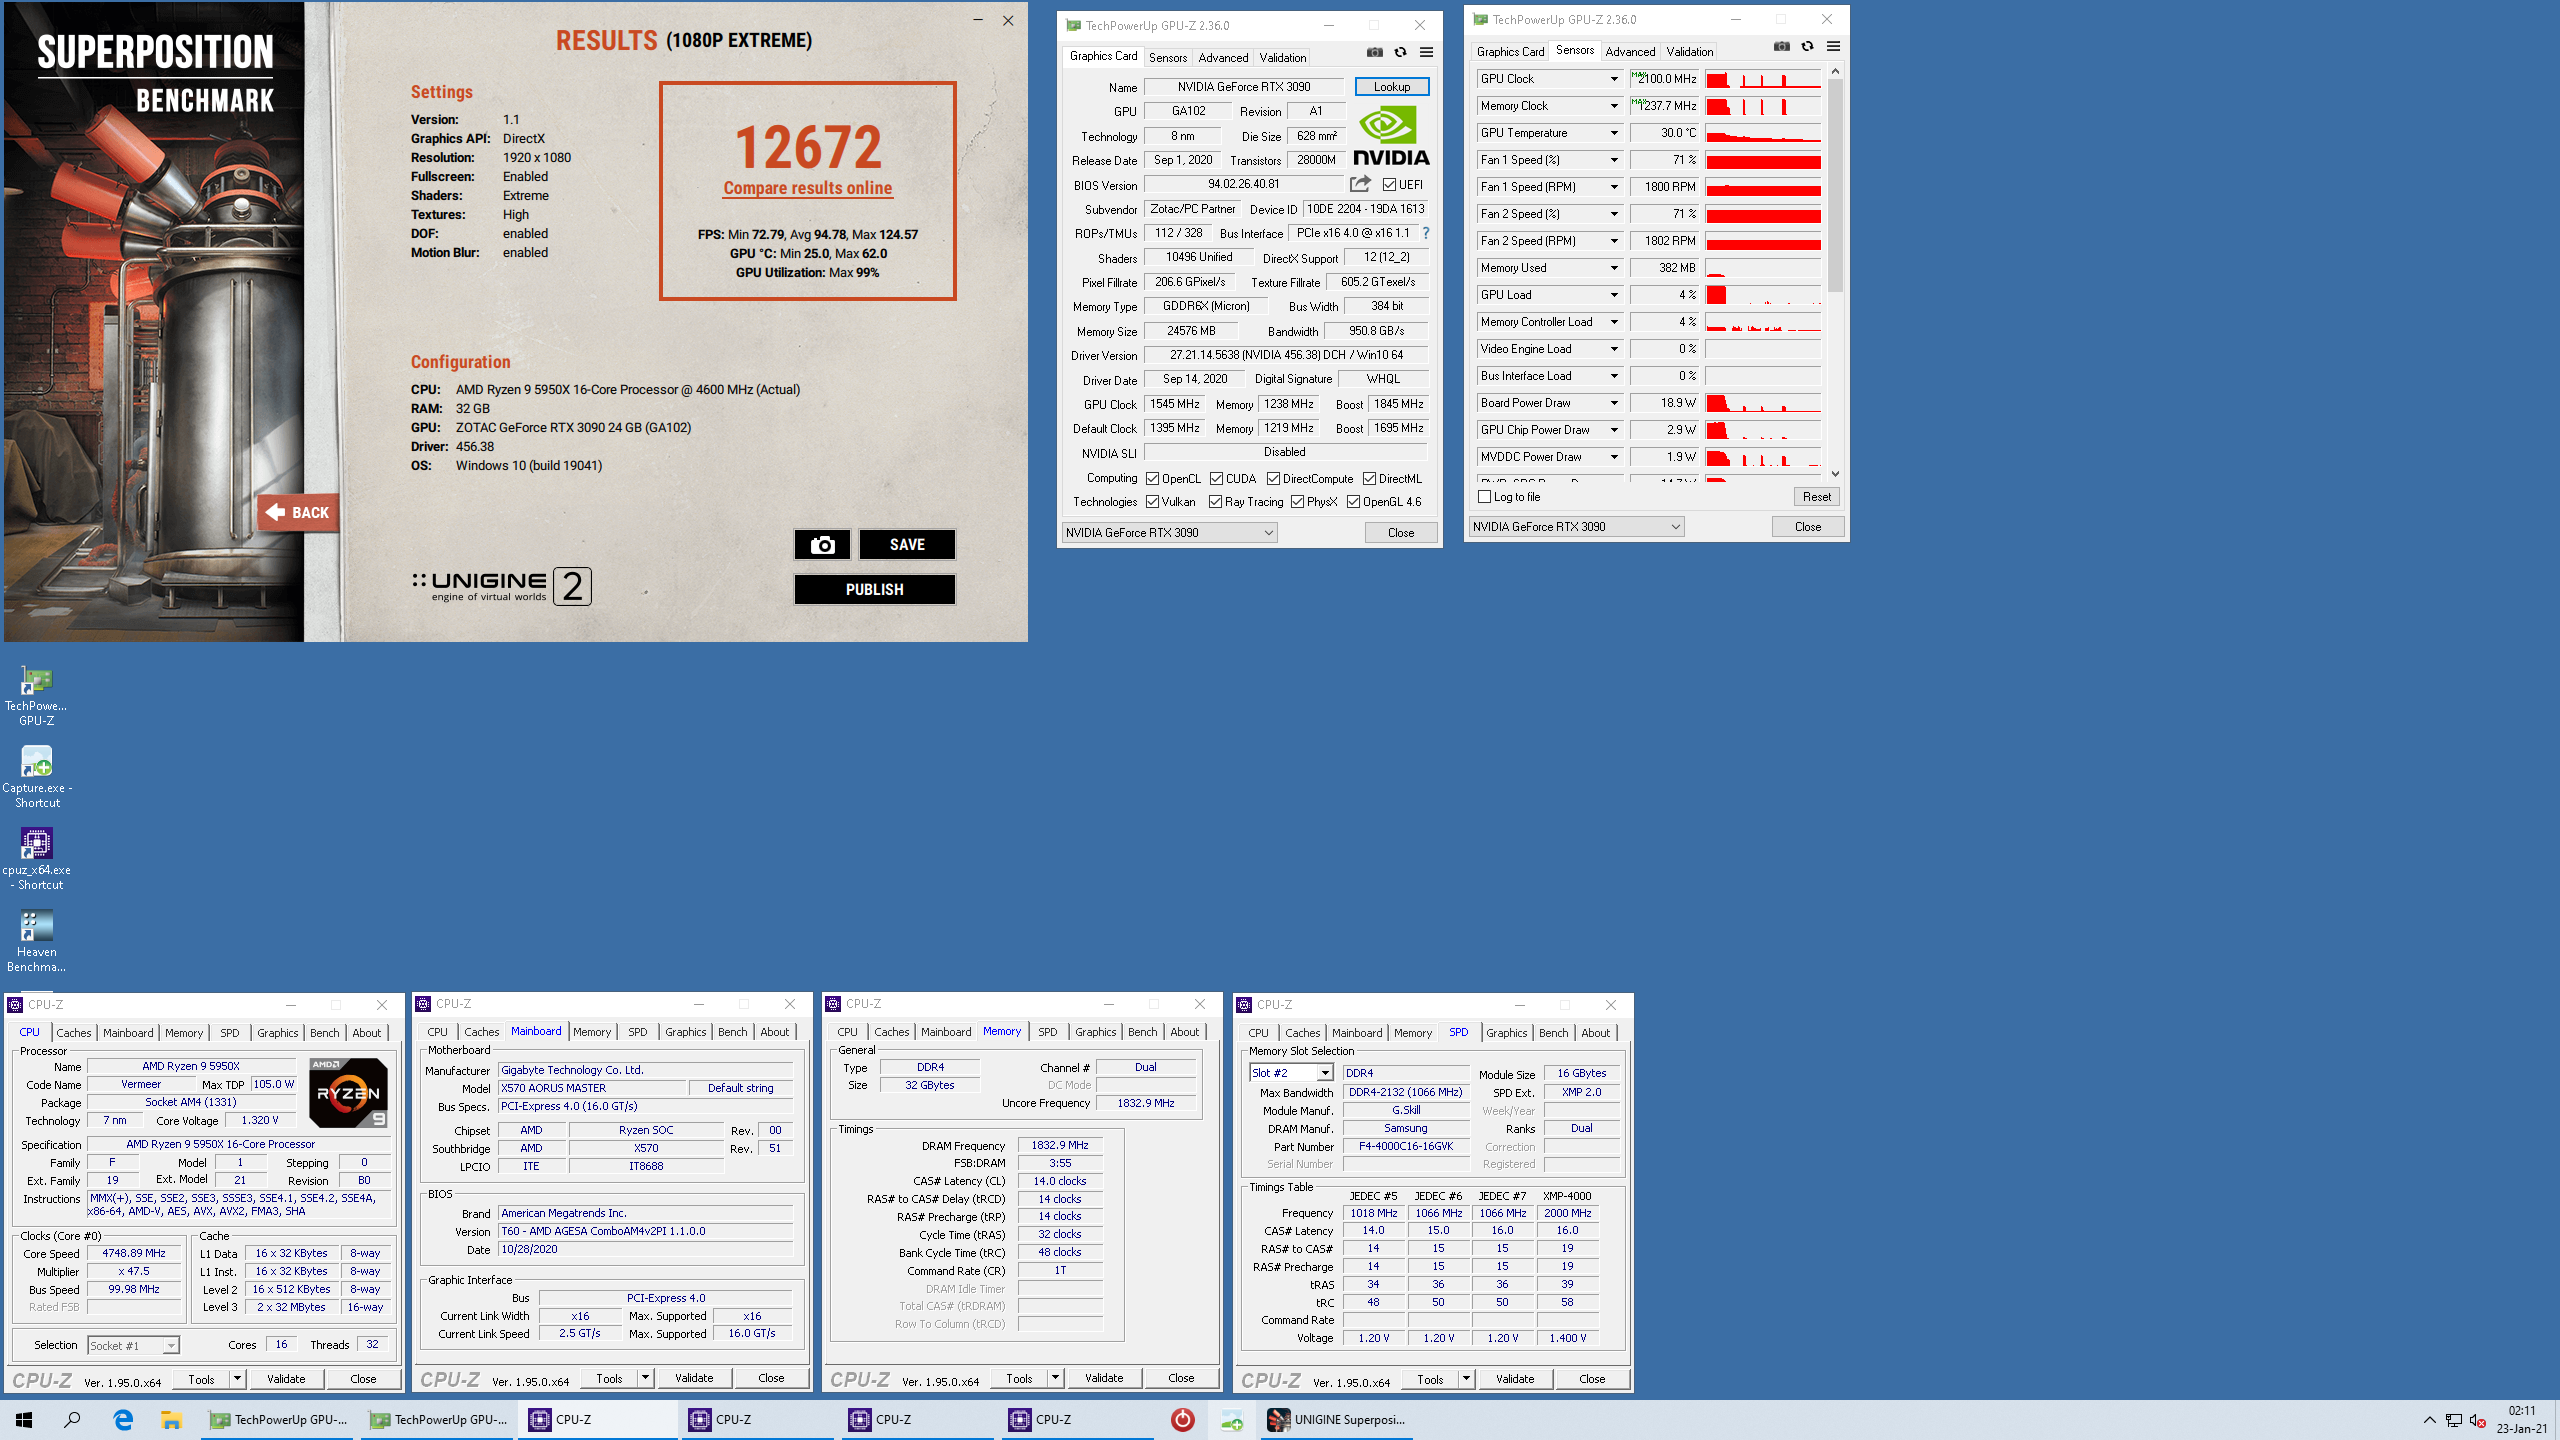The height and width of the screenshot is (1440, 2560).
Task: Click Compare results online link
Action: pos(808,188)
